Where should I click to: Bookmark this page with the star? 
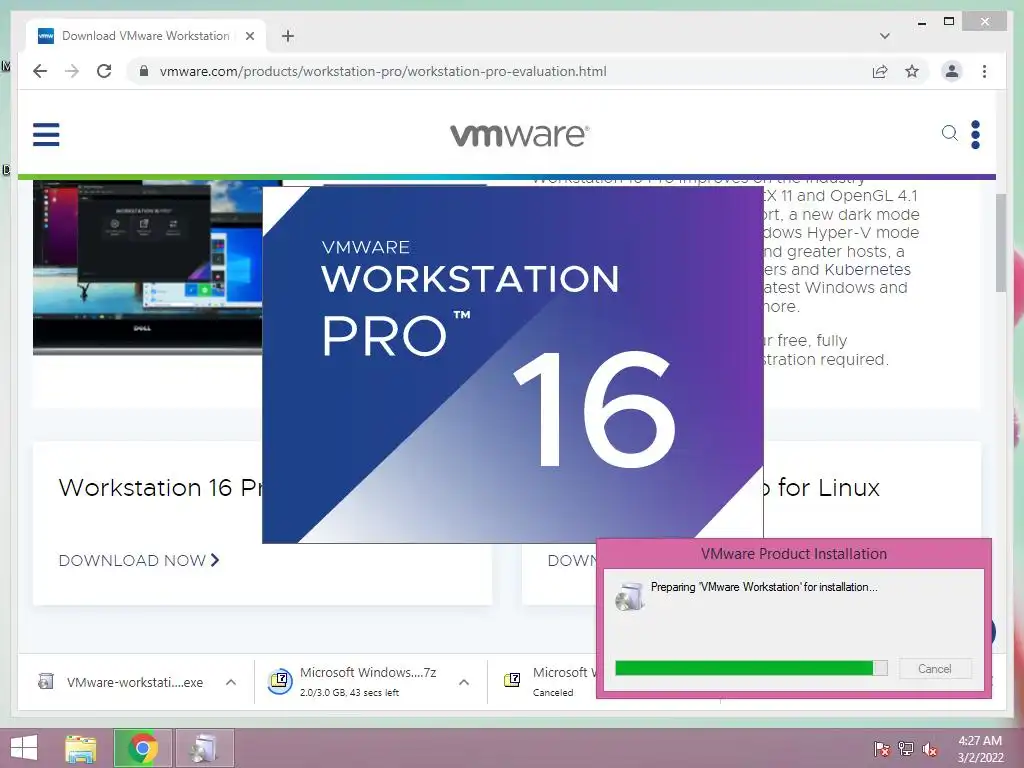(912, 71)
